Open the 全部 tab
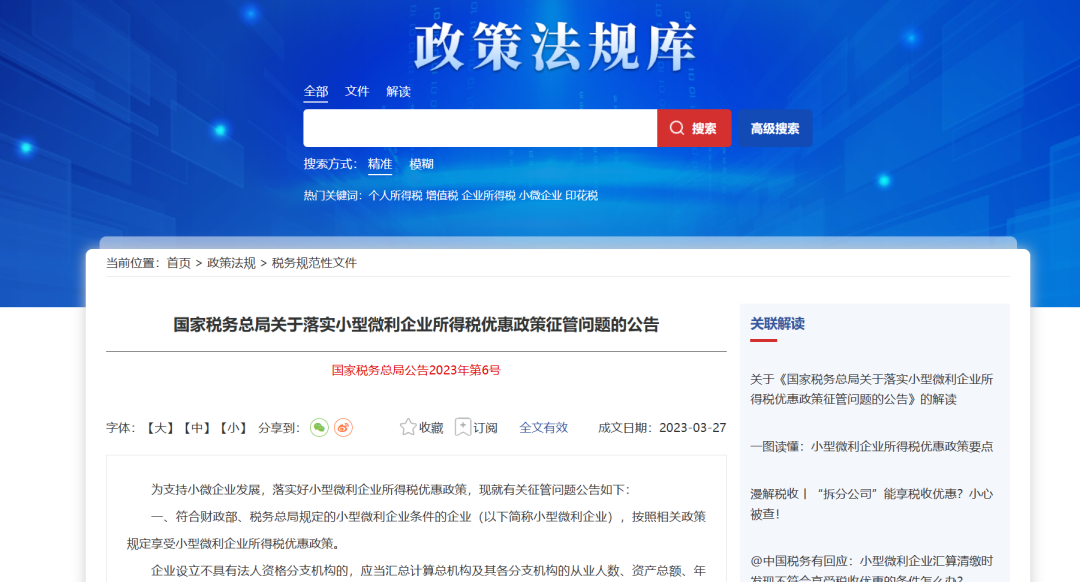The width and height of the screenshot is (1080, 582). pyautogui.click(x=315, y=91)
